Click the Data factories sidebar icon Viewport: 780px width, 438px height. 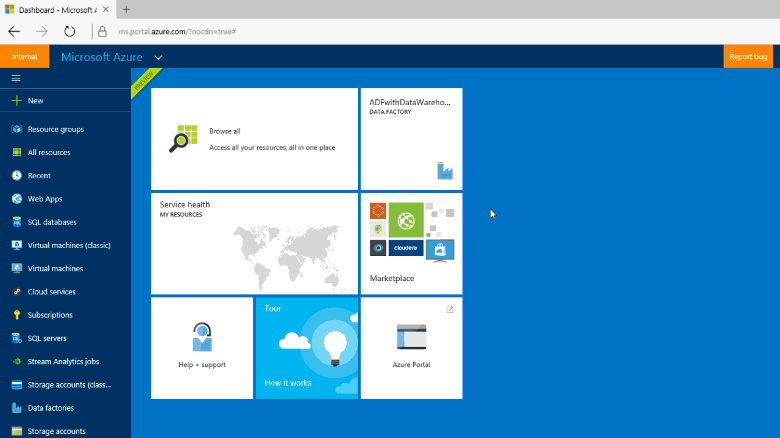(16, 408)
